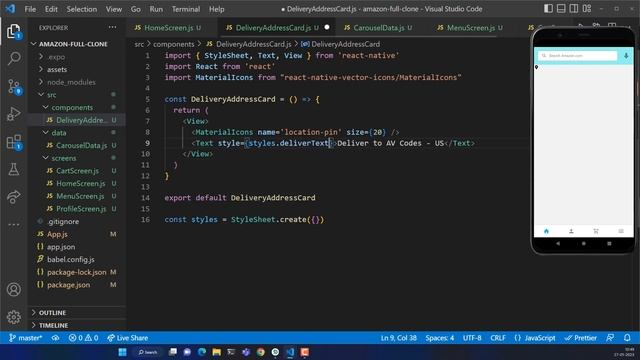This screenshot has width=640, height=360.
Task: Click the feedback icon in status bar
Action: click(610, 338)
